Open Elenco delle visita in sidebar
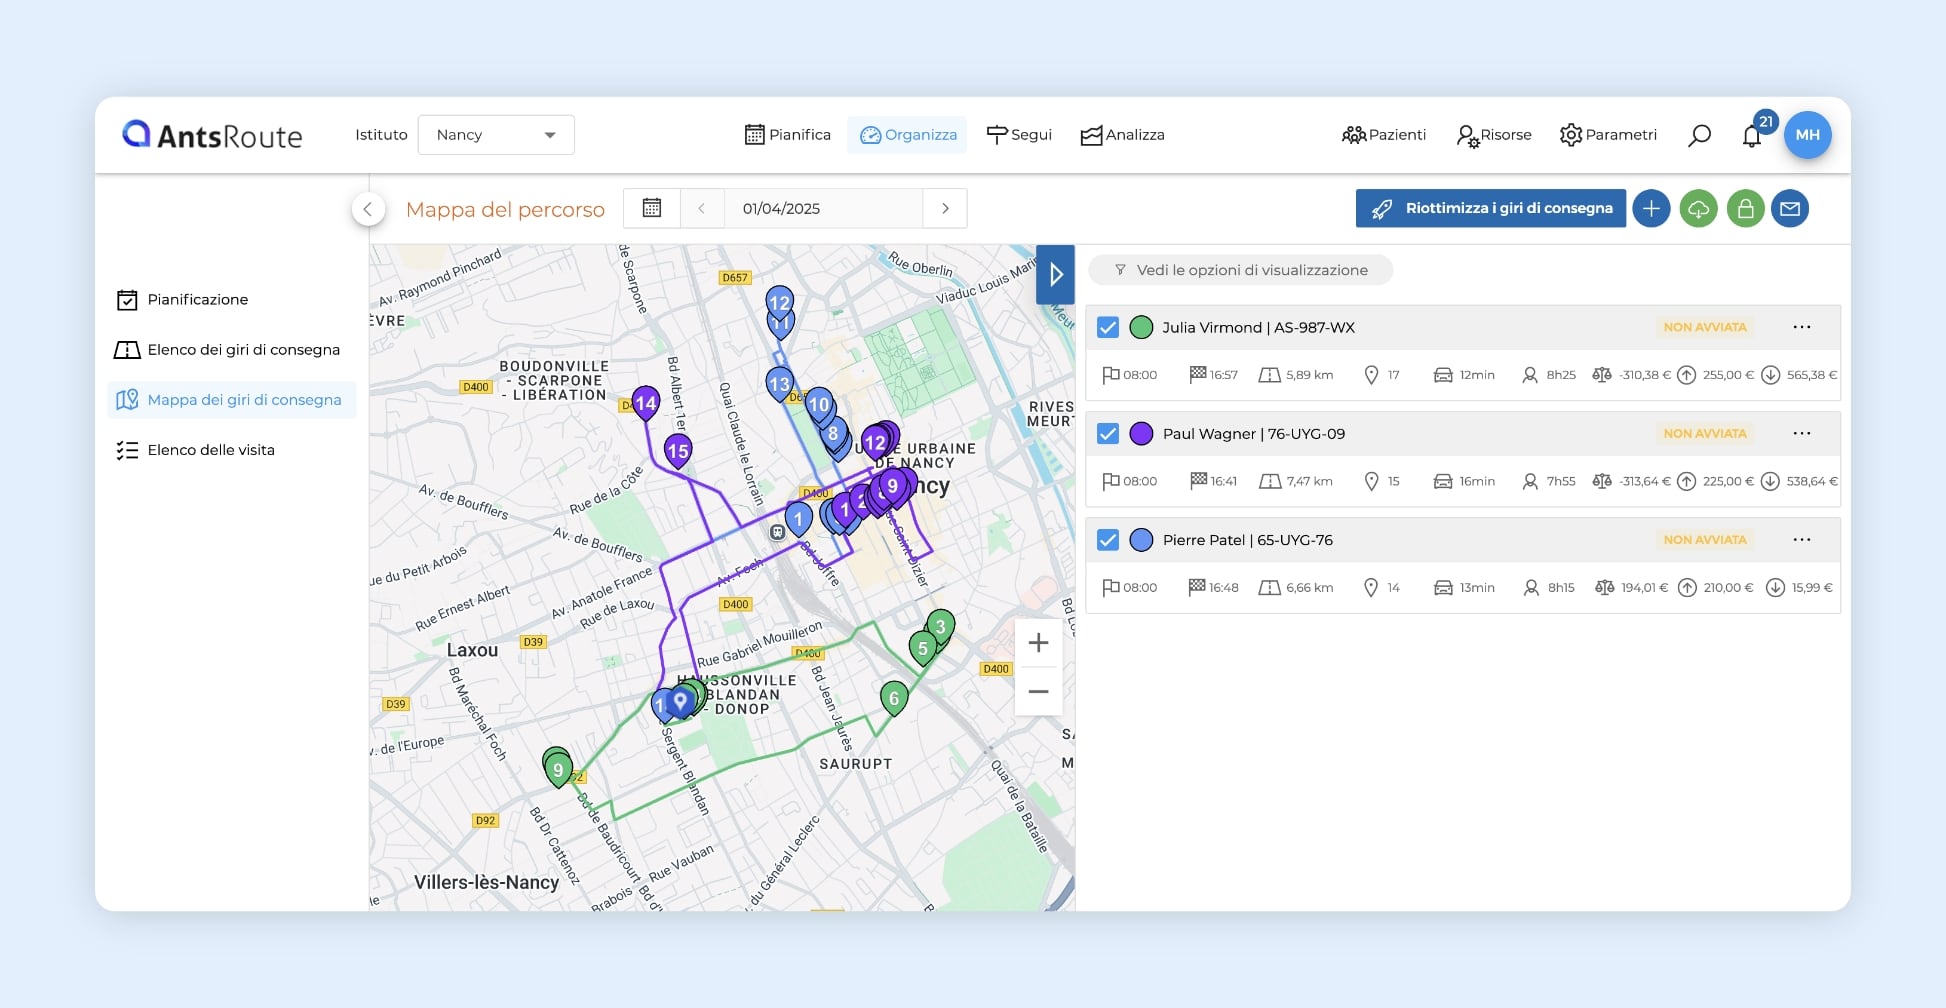Screen dimensions: 1946x1008 pyautogui.click(x=211, y=450)
